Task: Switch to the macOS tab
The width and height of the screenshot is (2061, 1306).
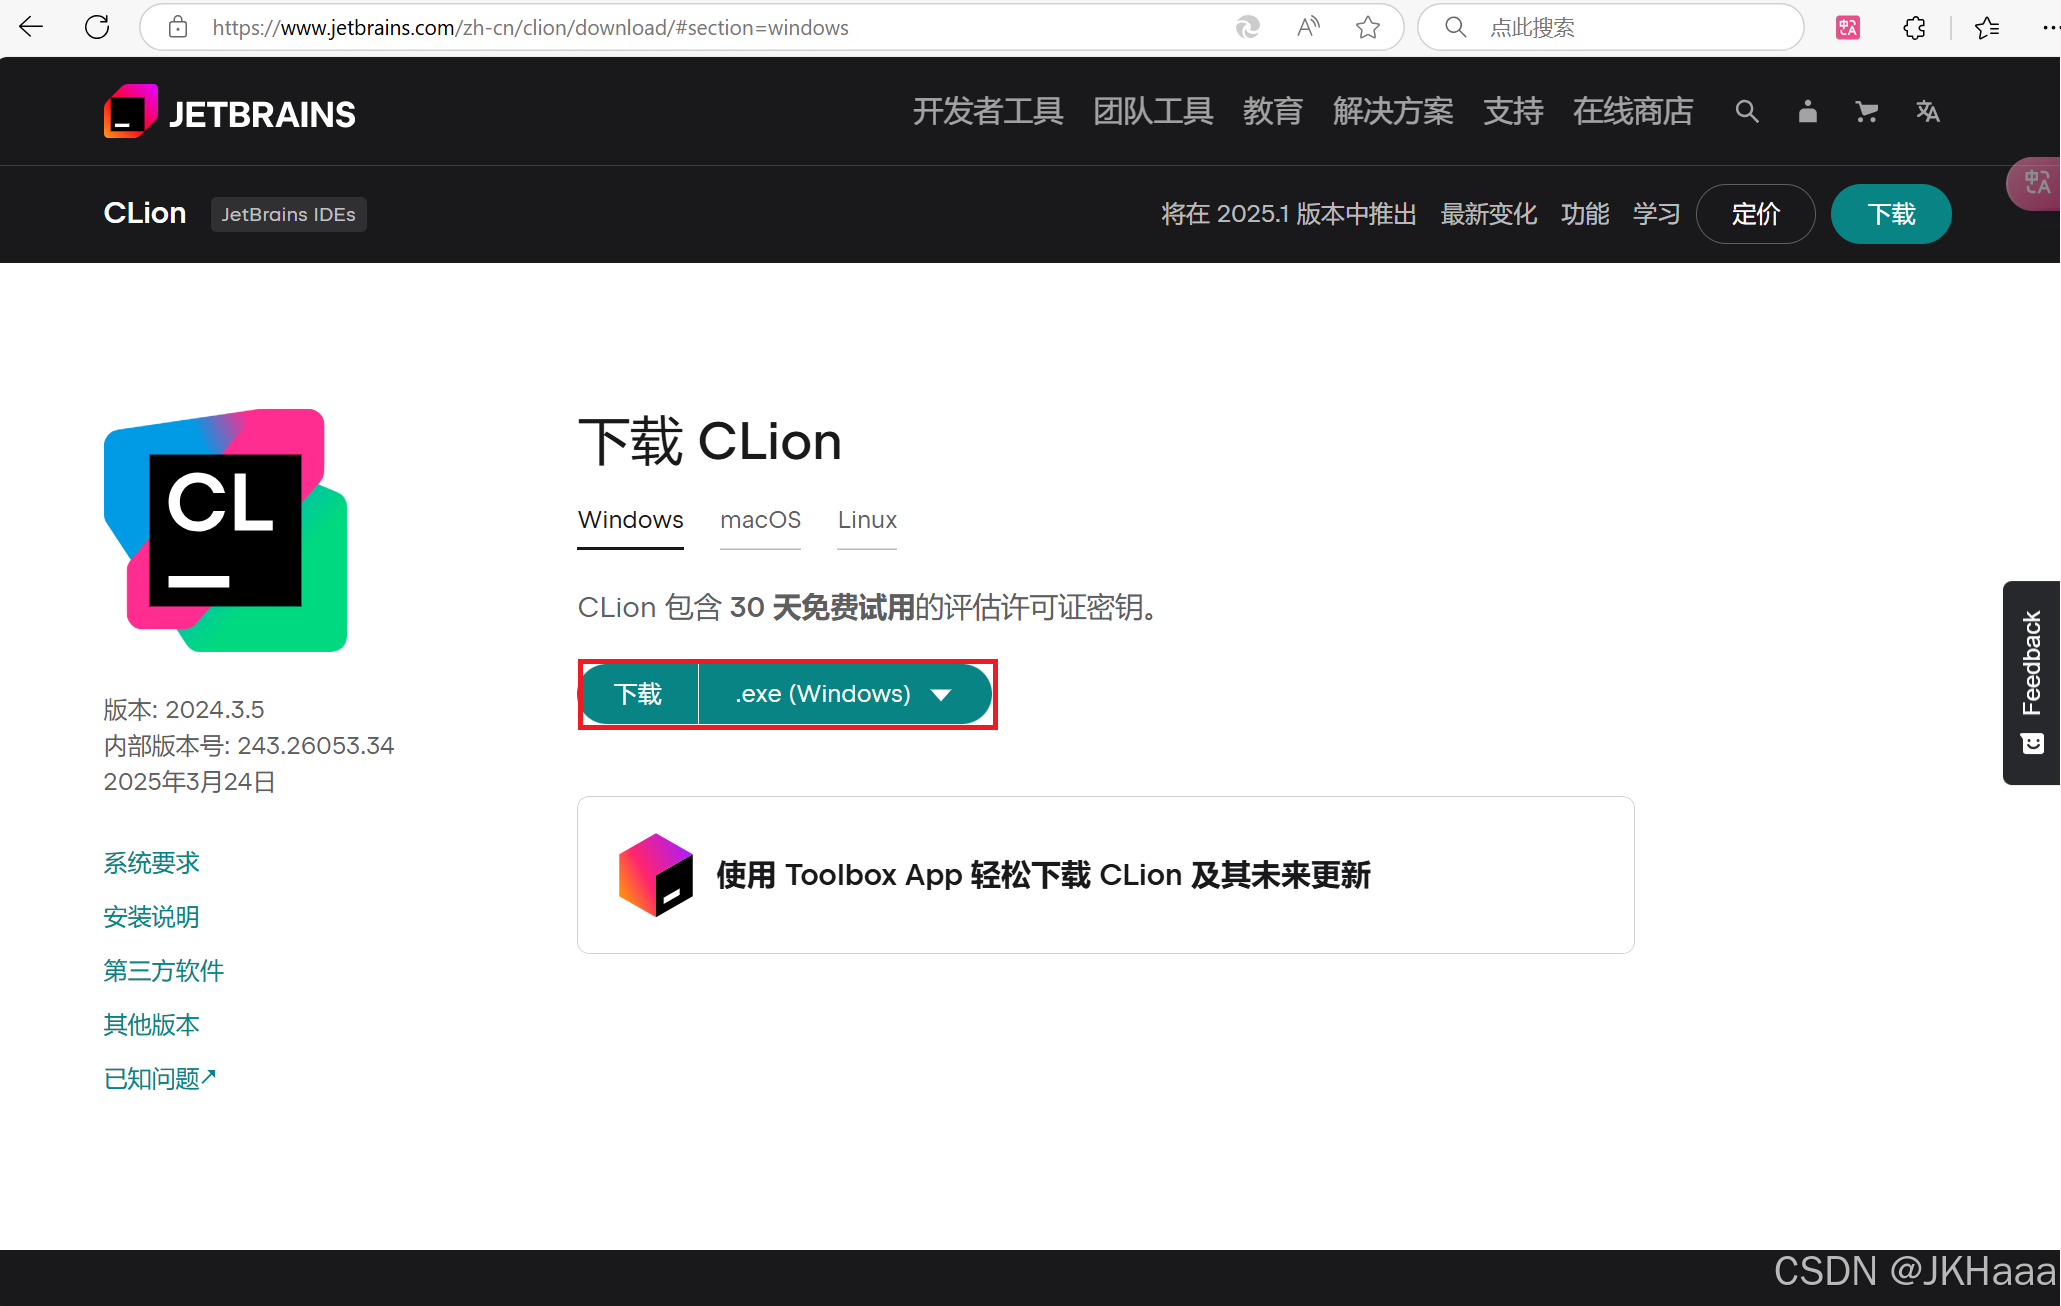Action: 760,520
